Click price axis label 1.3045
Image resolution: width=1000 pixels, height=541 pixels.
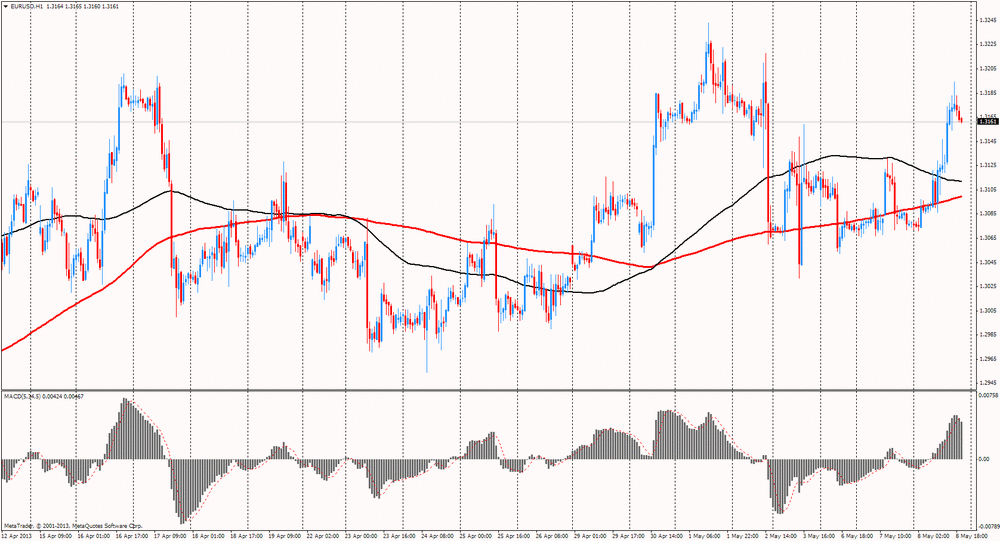click(987, 262)
